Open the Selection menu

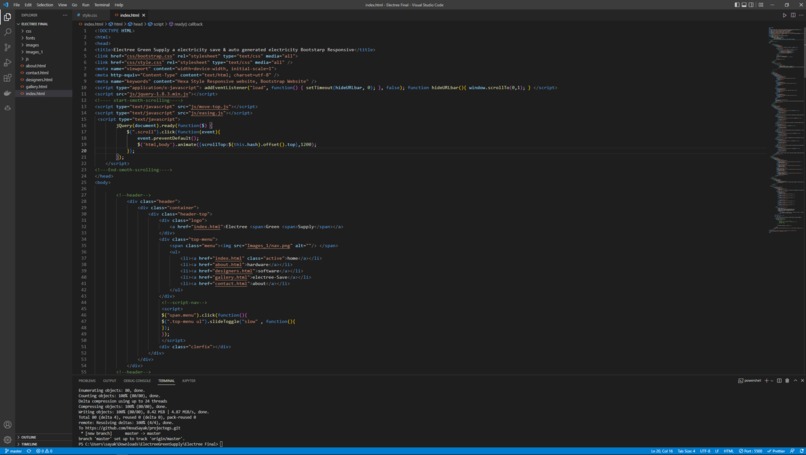pos(45,5)
